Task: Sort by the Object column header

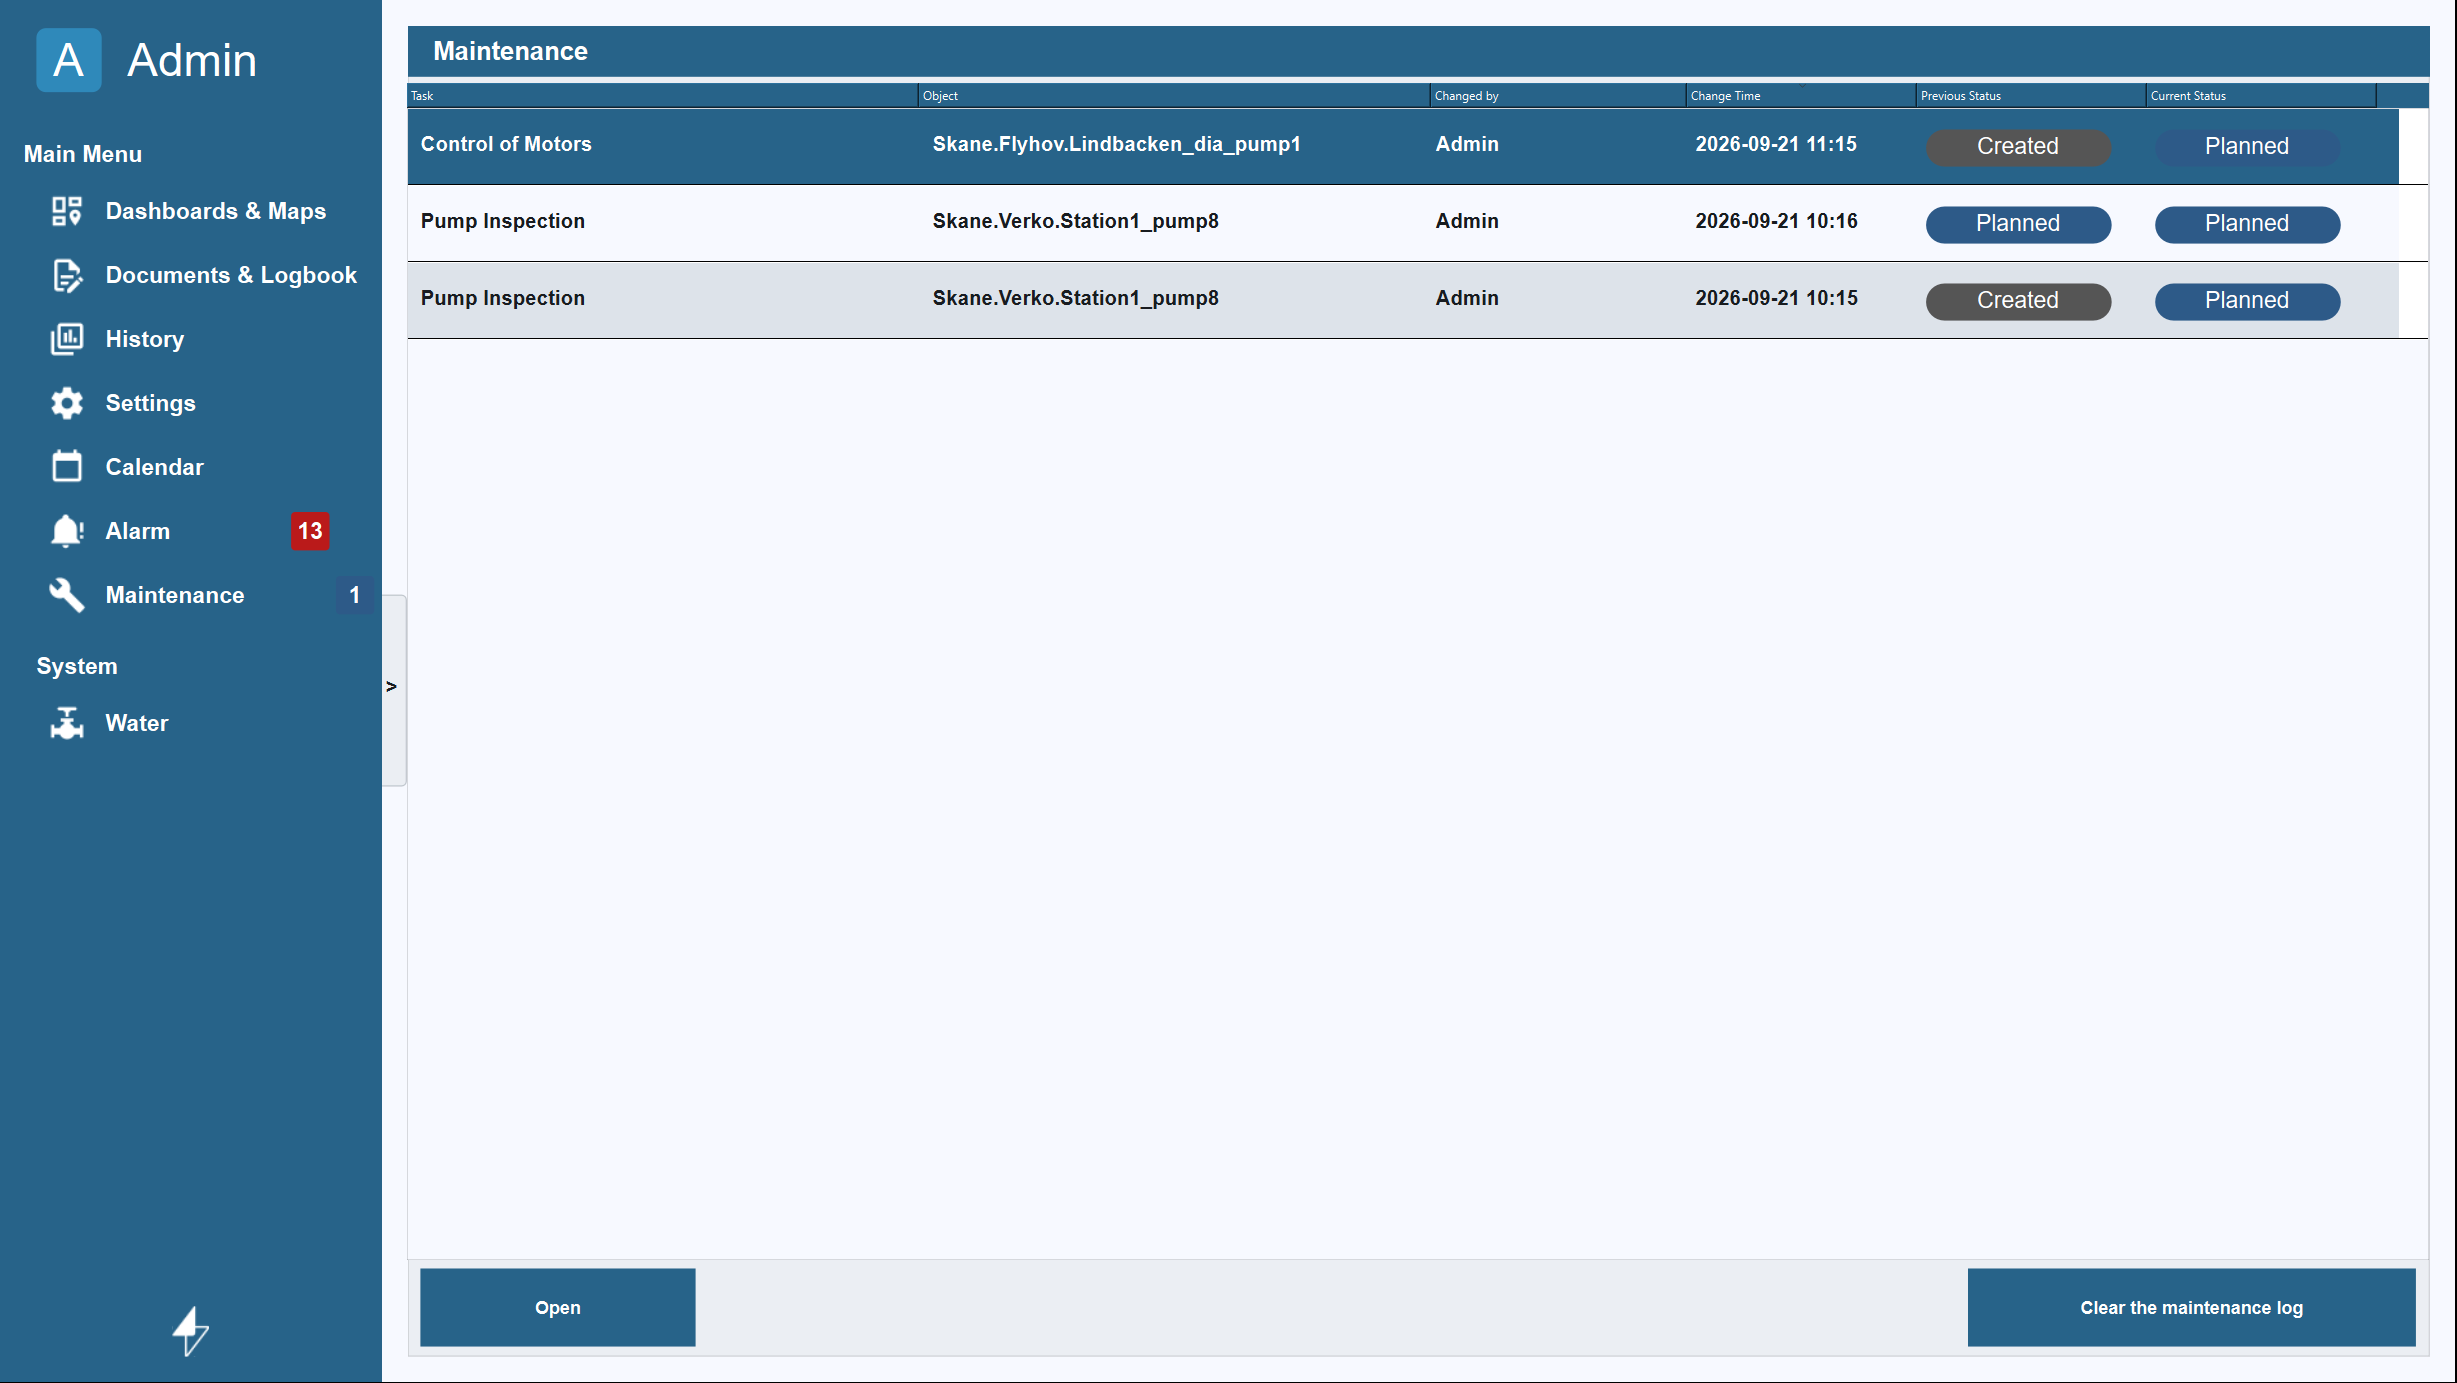Action: (1174, 96)
